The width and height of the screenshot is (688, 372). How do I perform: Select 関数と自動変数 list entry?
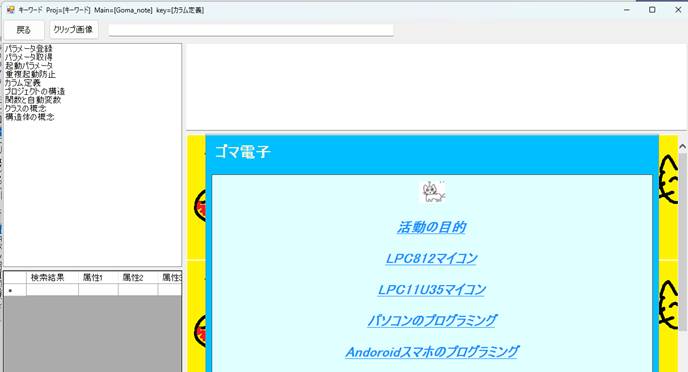pos(33,100)
